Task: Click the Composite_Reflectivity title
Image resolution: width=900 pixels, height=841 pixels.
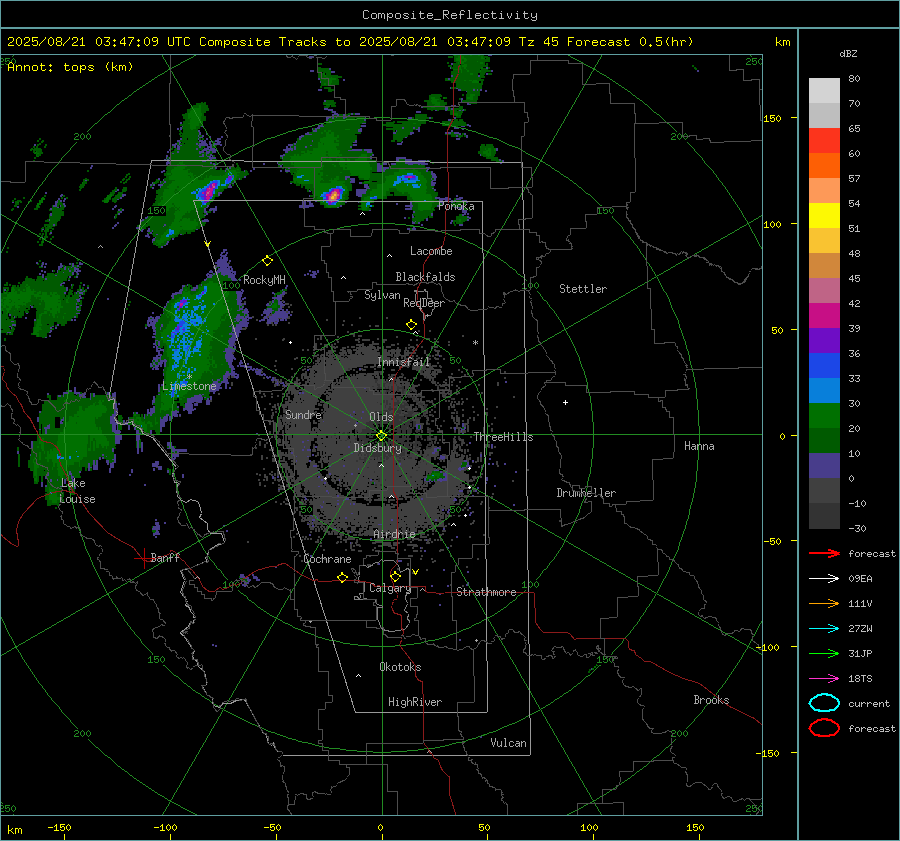Action: coord(449,15)
